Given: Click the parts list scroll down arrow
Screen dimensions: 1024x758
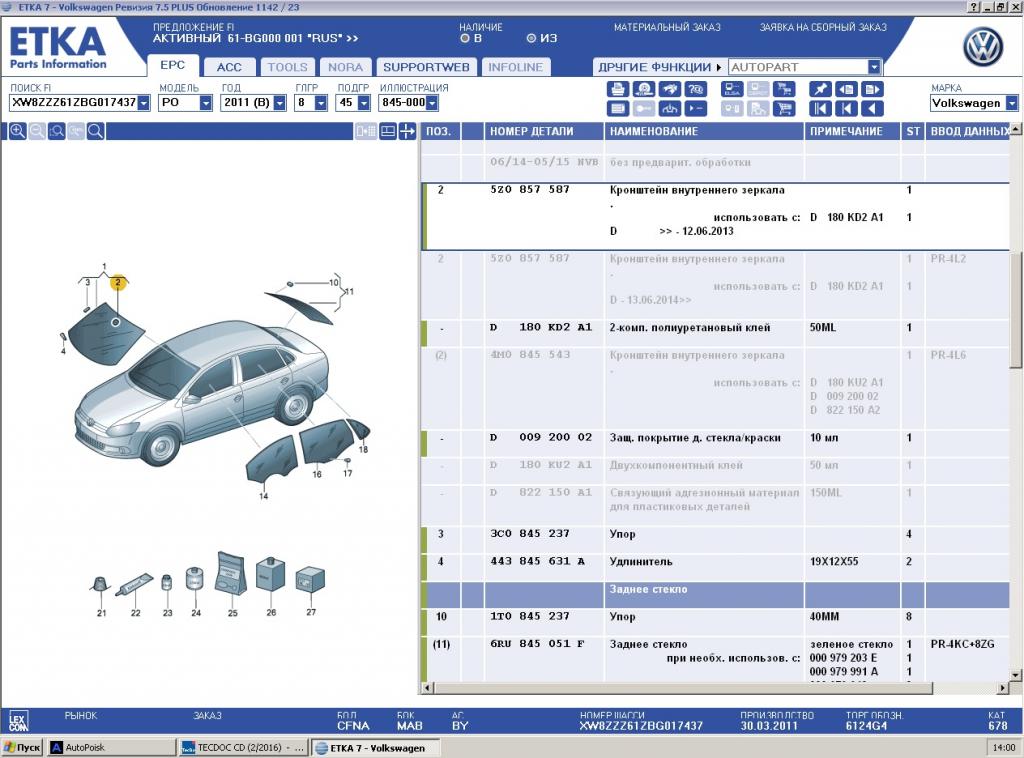Looking at the screenshot, I should coord(1016,675).
